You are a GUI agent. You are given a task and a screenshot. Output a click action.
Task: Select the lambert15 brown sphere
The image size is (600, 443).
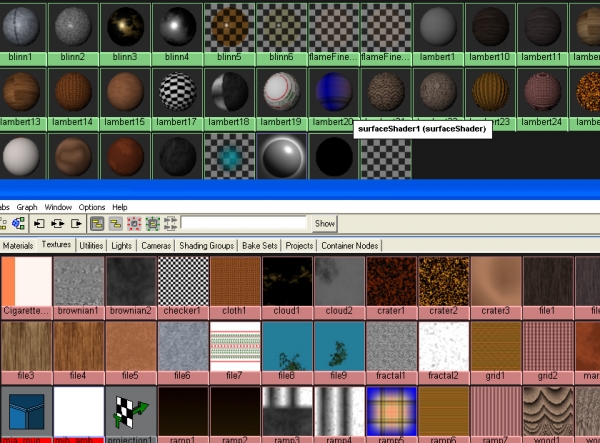click(x=125, y=93)
